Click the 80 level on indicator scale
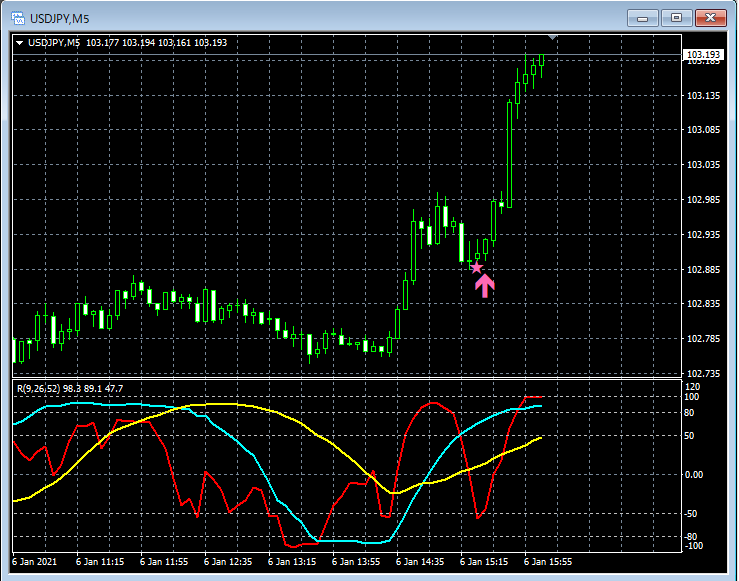Image resolution: width=739 pixels, height=581 pixels. tap(690, 410)
